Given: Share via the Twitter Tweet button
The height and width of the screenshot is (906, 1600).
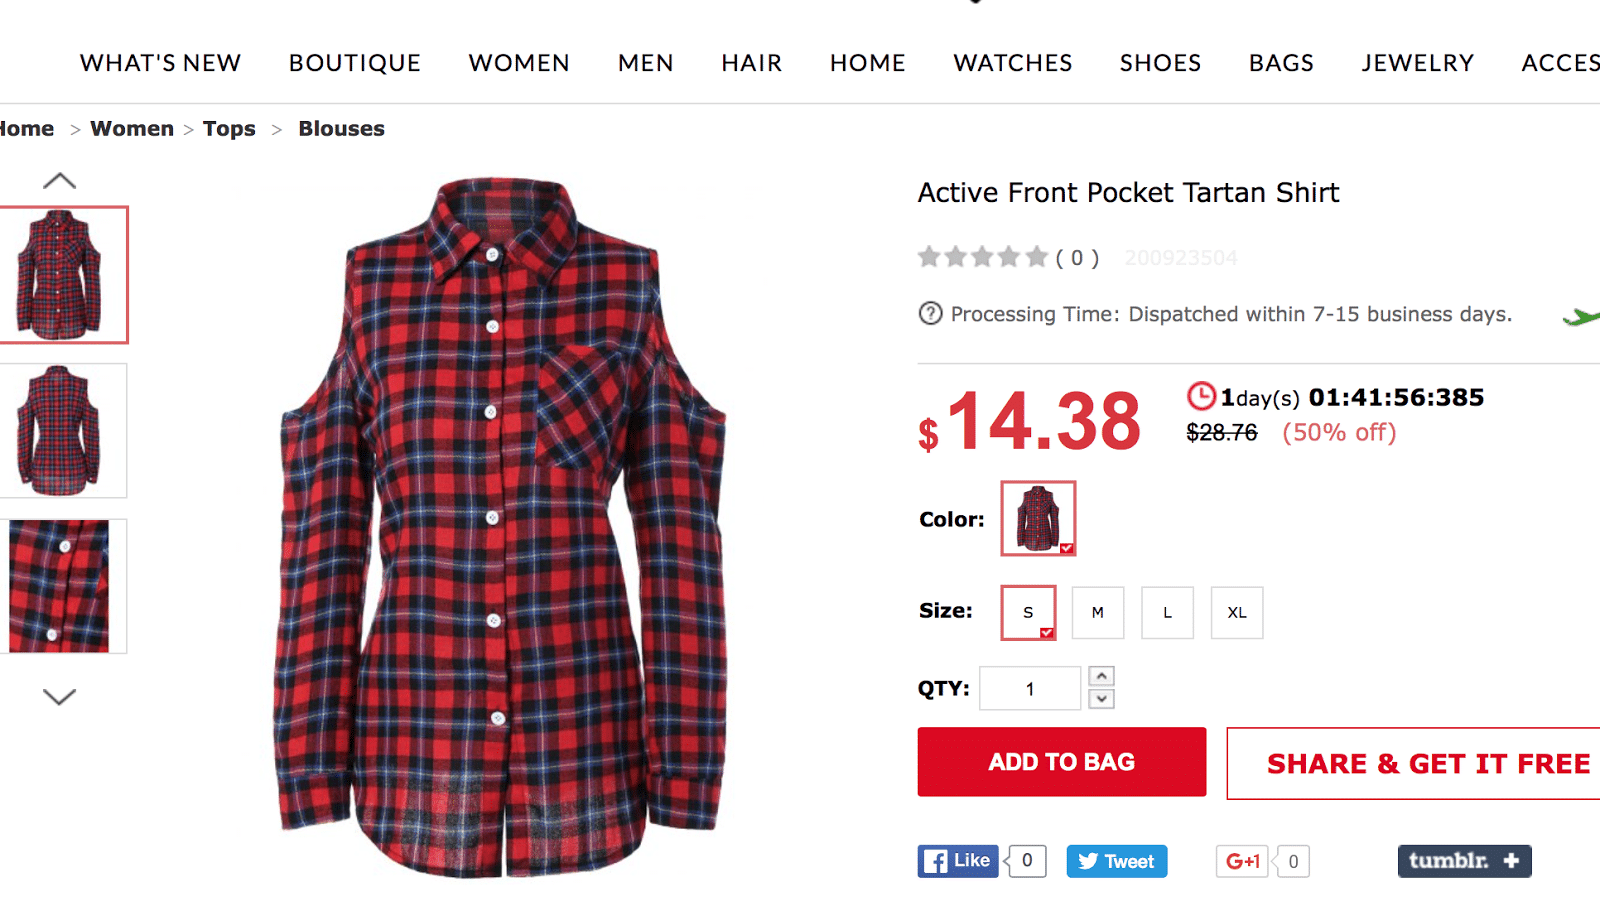Looking at the screenshot, I should click(1116, 861).
